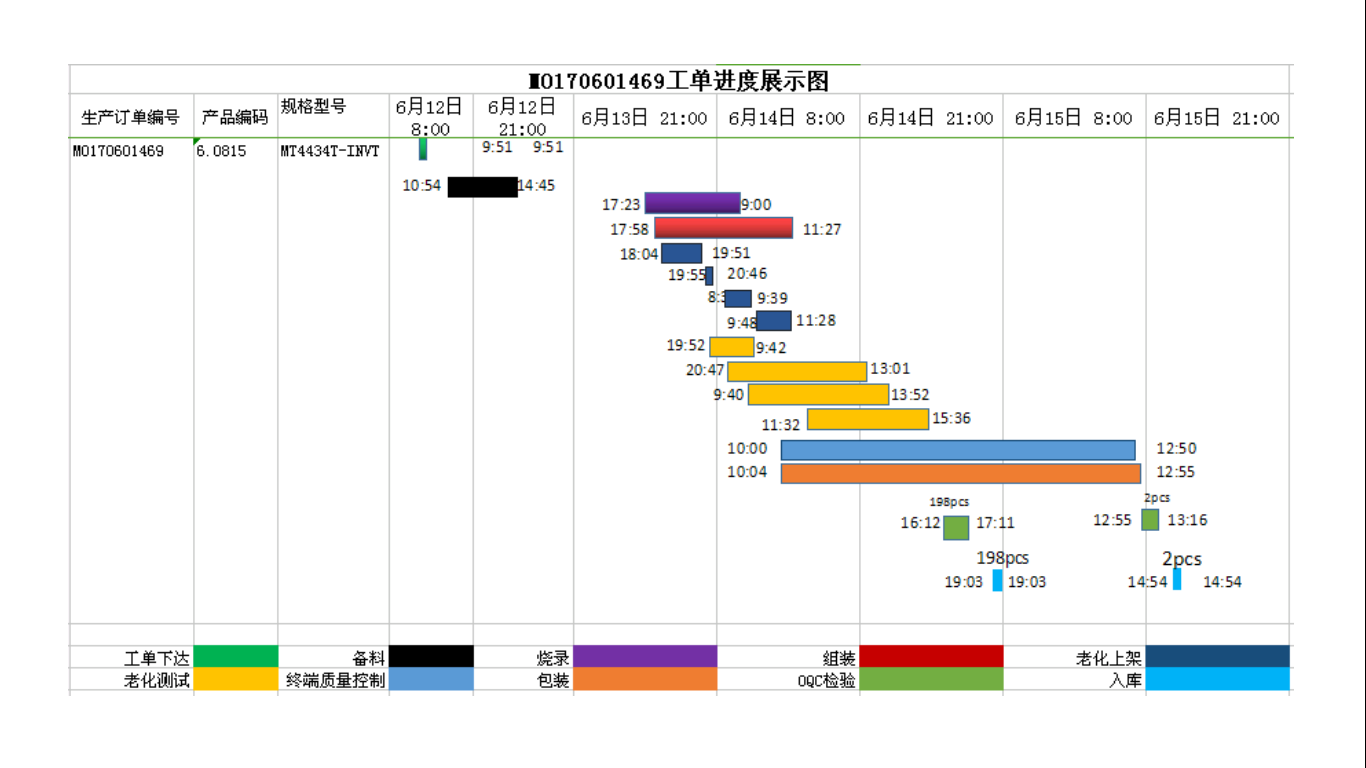Click the 烧录 legend label

coord(553,658)
